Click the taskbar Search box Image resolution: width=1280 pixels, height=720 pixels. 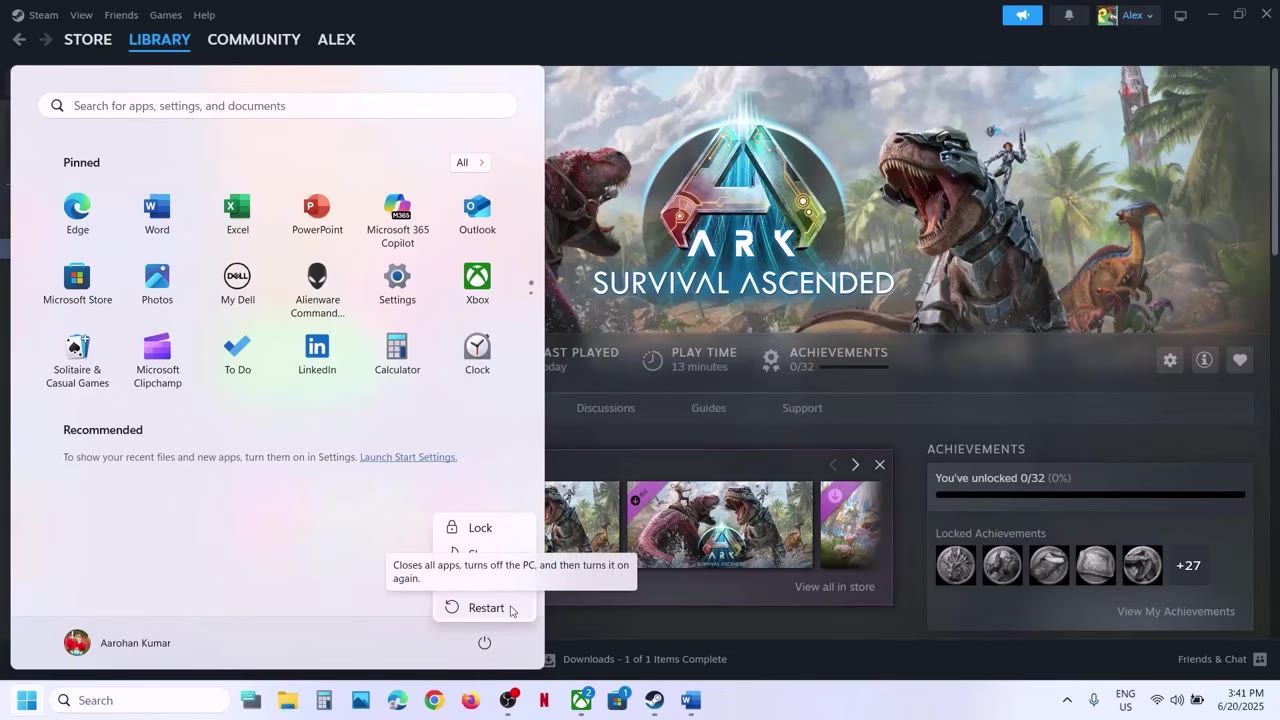point(139,700)
